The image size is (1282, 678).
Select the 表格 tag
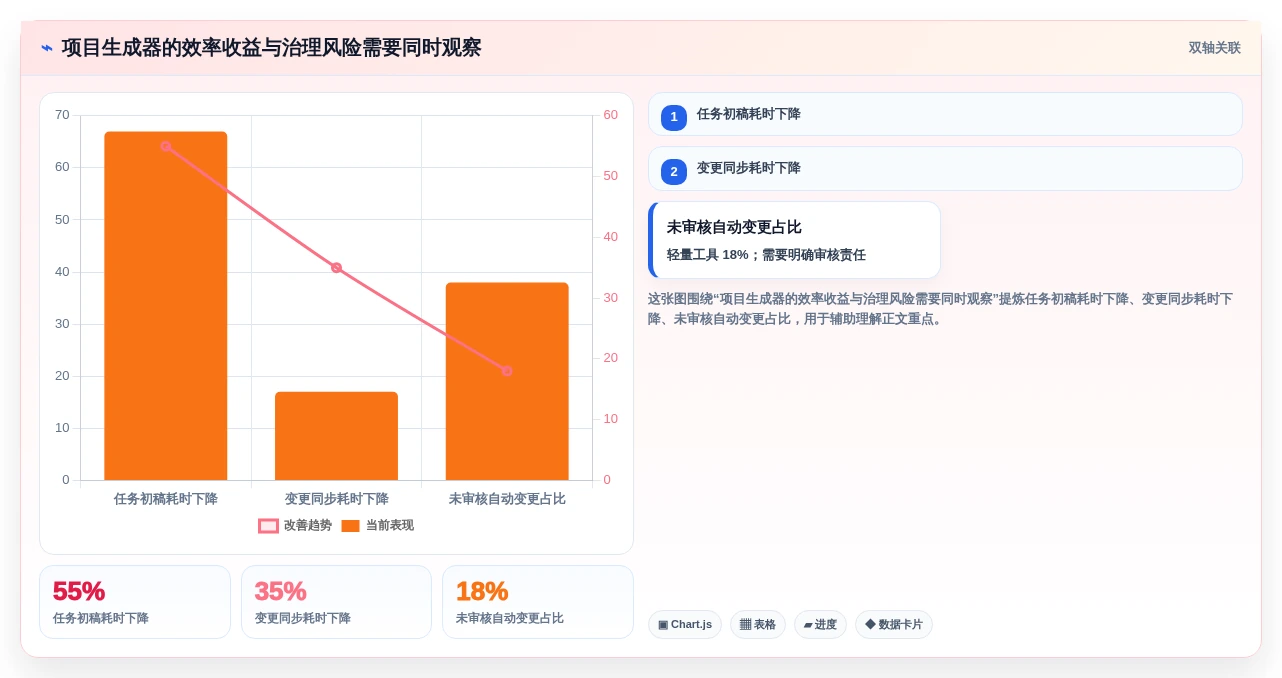coord(758,625)
